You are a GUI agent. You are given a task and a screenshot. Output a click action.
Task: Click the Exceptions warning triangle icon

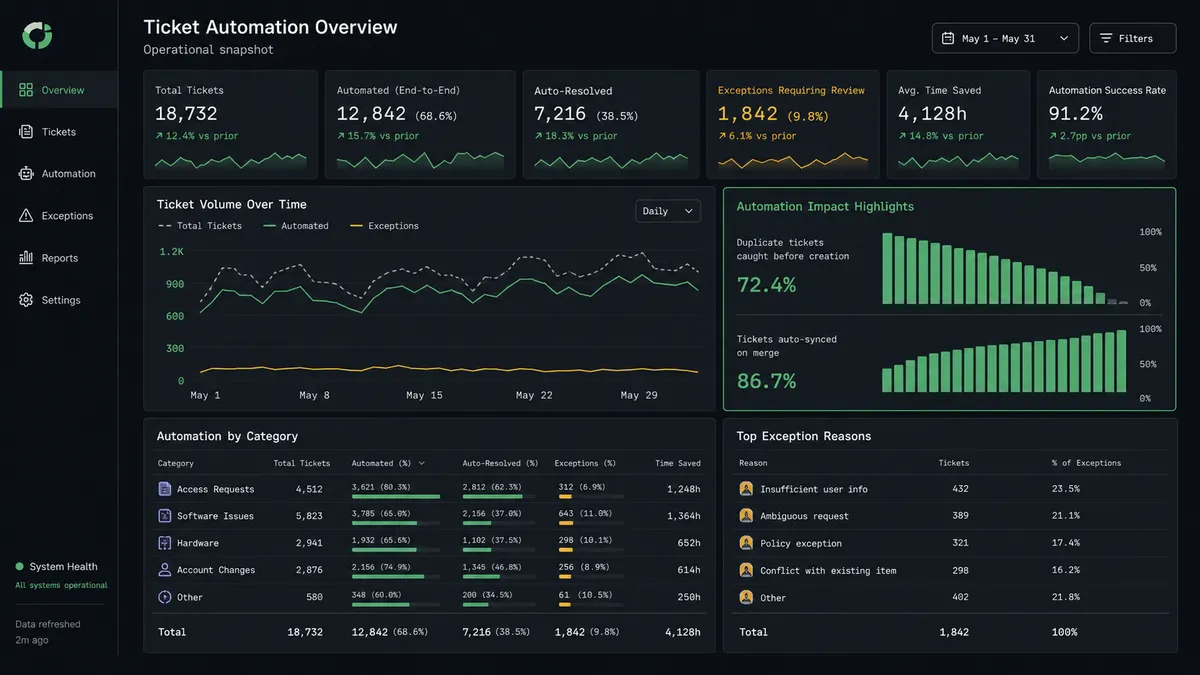[26, 216]
